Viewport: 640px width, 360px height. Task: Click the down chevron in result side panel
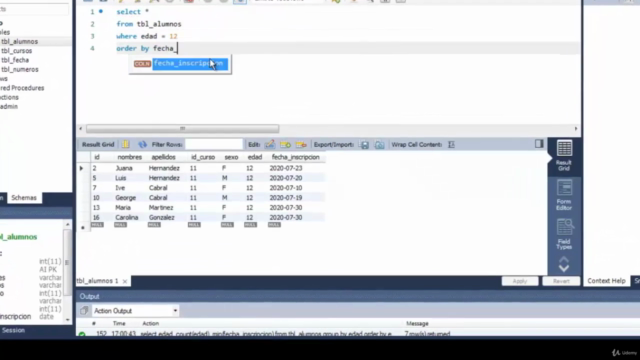click(564, 268)
